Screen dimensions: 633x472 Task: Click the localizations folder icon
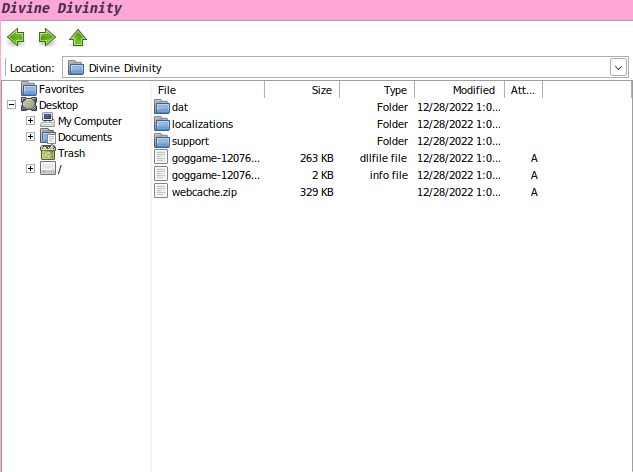click(x=162, y=124)
